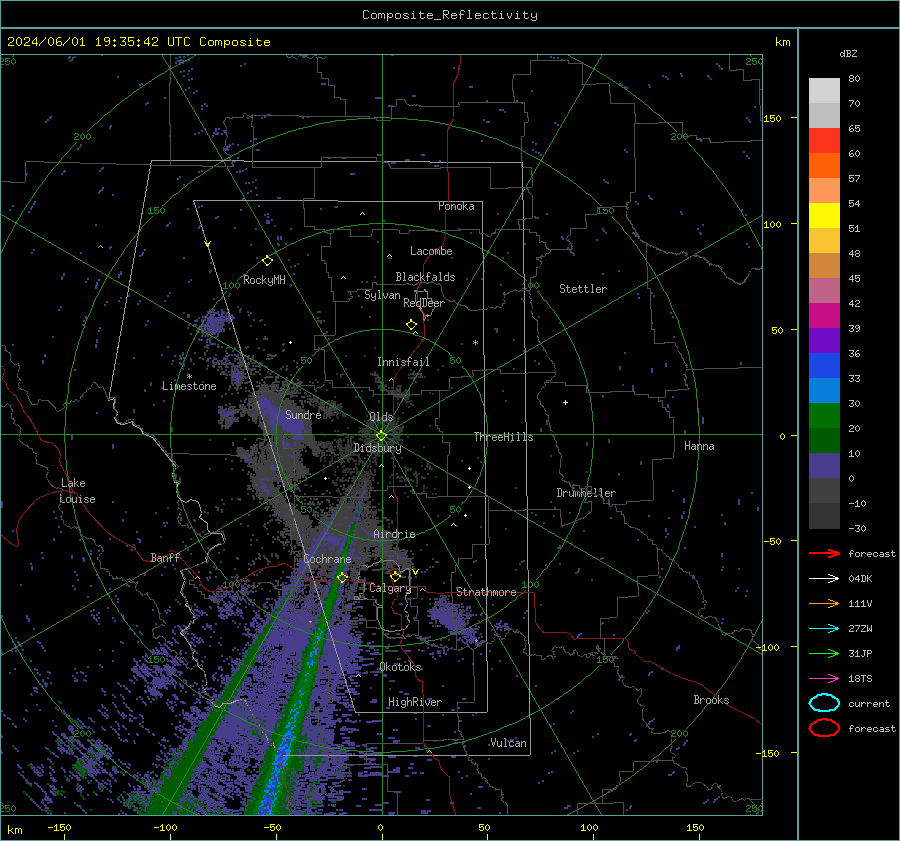This screenshot has width=900, height=841.
Task: Click the red 'forecast' ellipse legend icon
Action: tap(824, 728)
